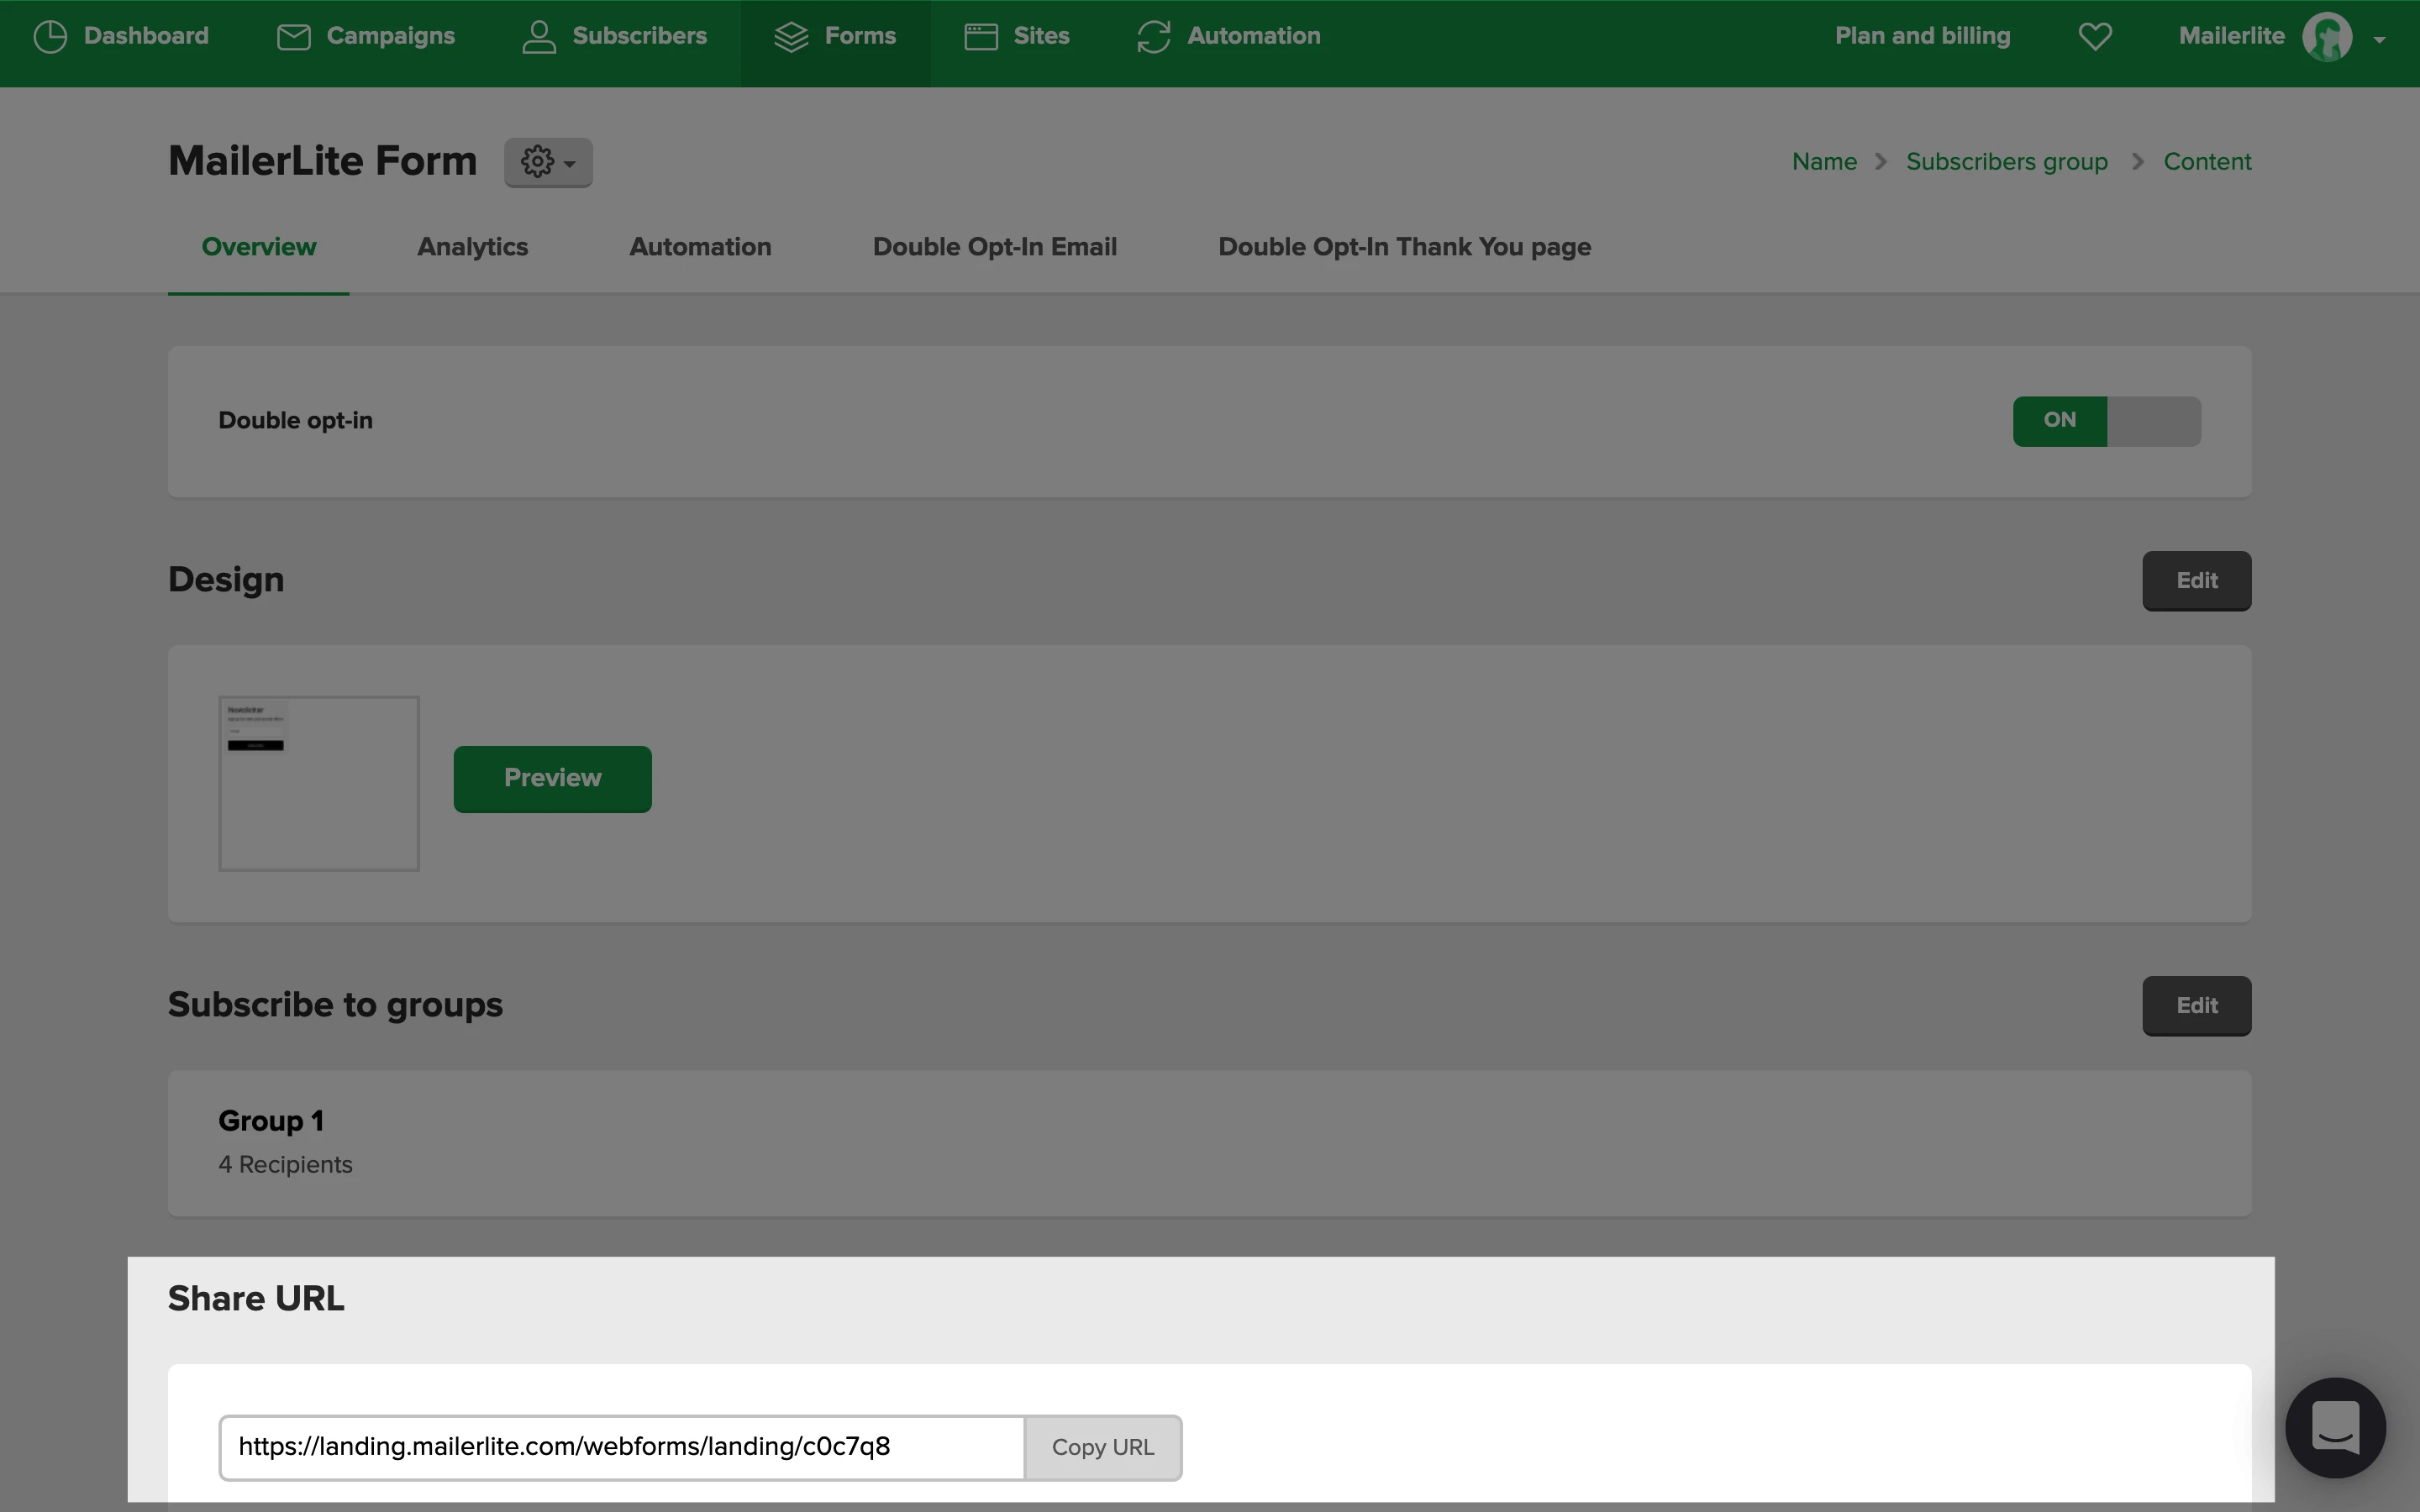This screenshot has height=1512, width=2420.
Task: Open the Double Opt-In Email tab
Action: (994, 247)
